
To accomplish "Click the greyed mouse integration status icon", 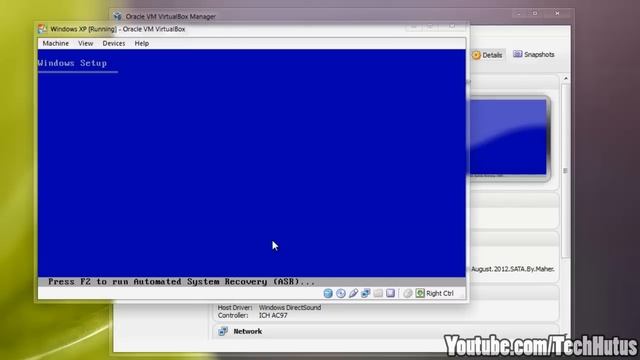I will tap(407, 293).
